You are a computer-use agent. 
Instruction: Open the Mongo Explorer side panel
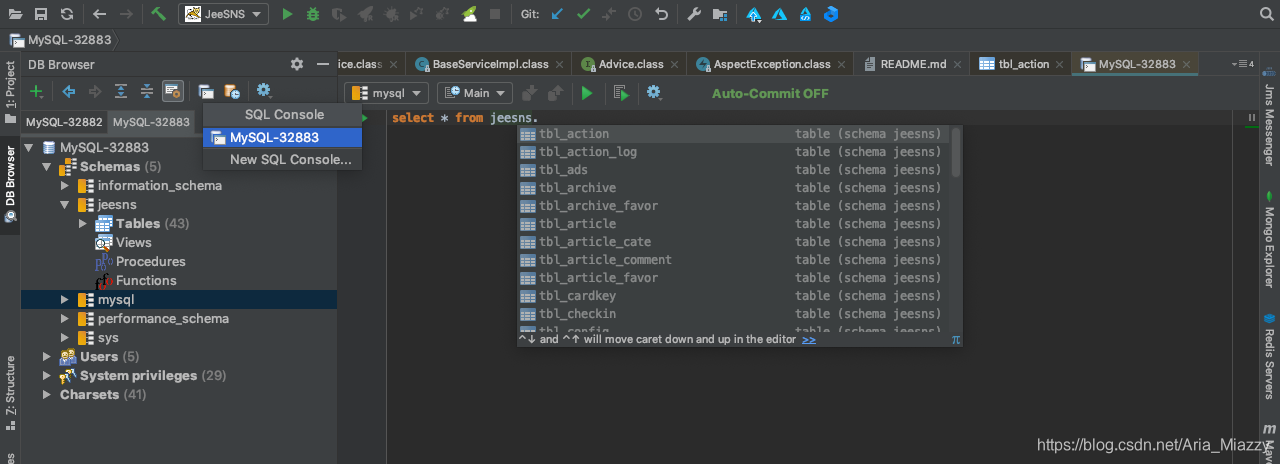1269,241
